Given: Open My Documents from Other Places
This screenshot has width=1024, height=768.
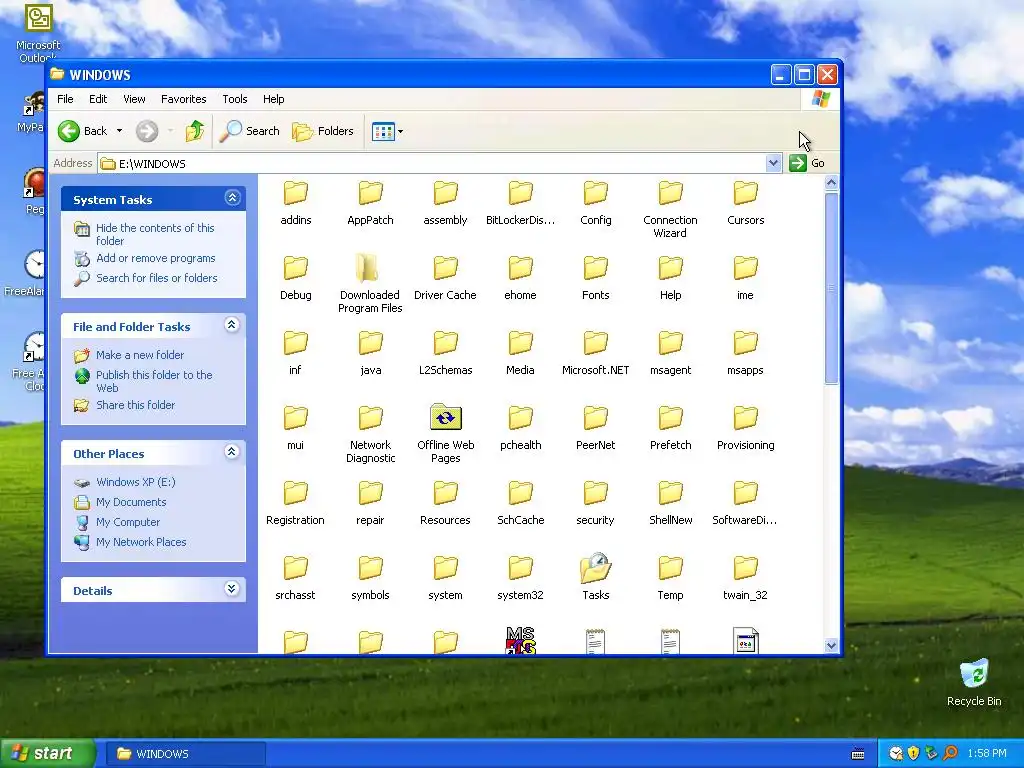Looking at the screenshot, I should pos(131,502).
